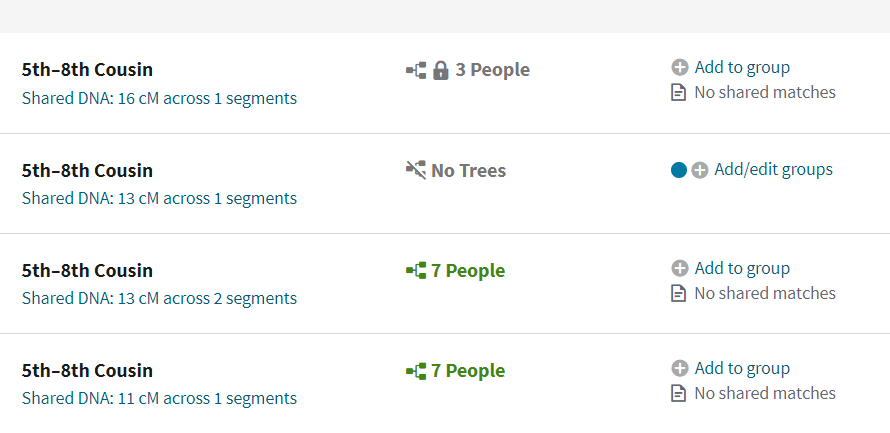Screen dimensions: 890x433
Task: Click No Trees label in second match row
Action: point(468,170)
